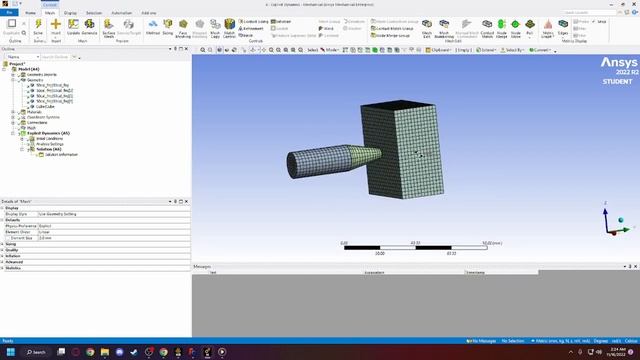
Task: Click the Edges display icon
Action: (563, 24)
